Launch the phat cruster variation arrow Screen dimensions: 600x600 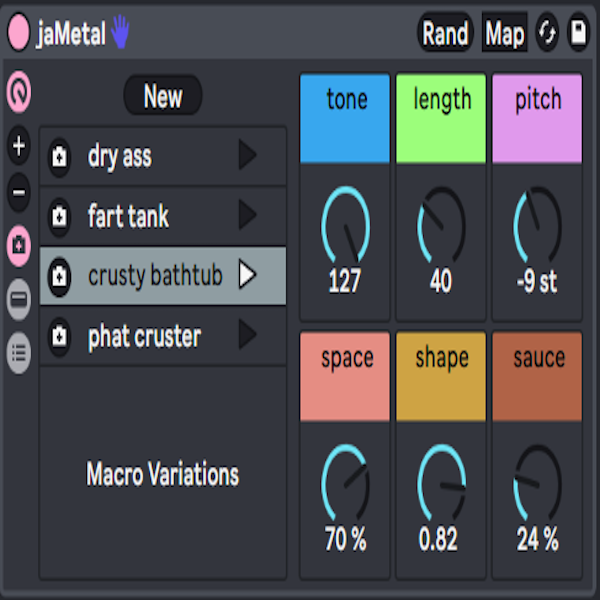[247, 336]
